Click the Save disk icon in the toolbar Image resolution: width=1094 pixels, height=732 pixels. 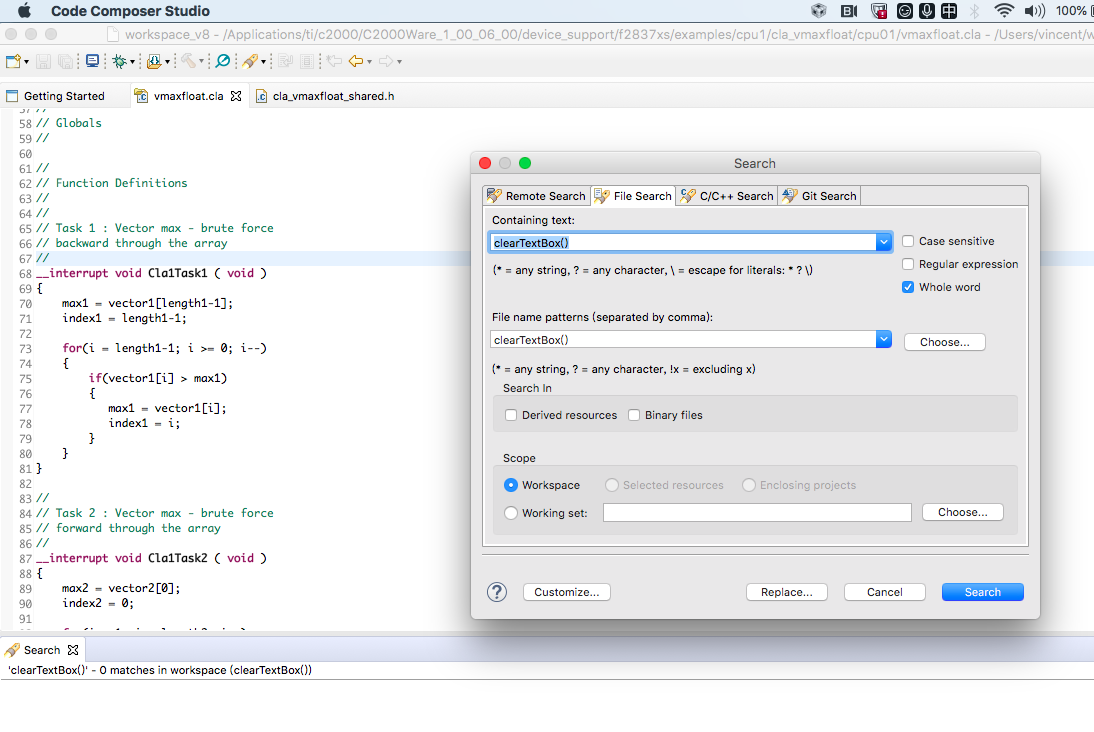(43, 61)
